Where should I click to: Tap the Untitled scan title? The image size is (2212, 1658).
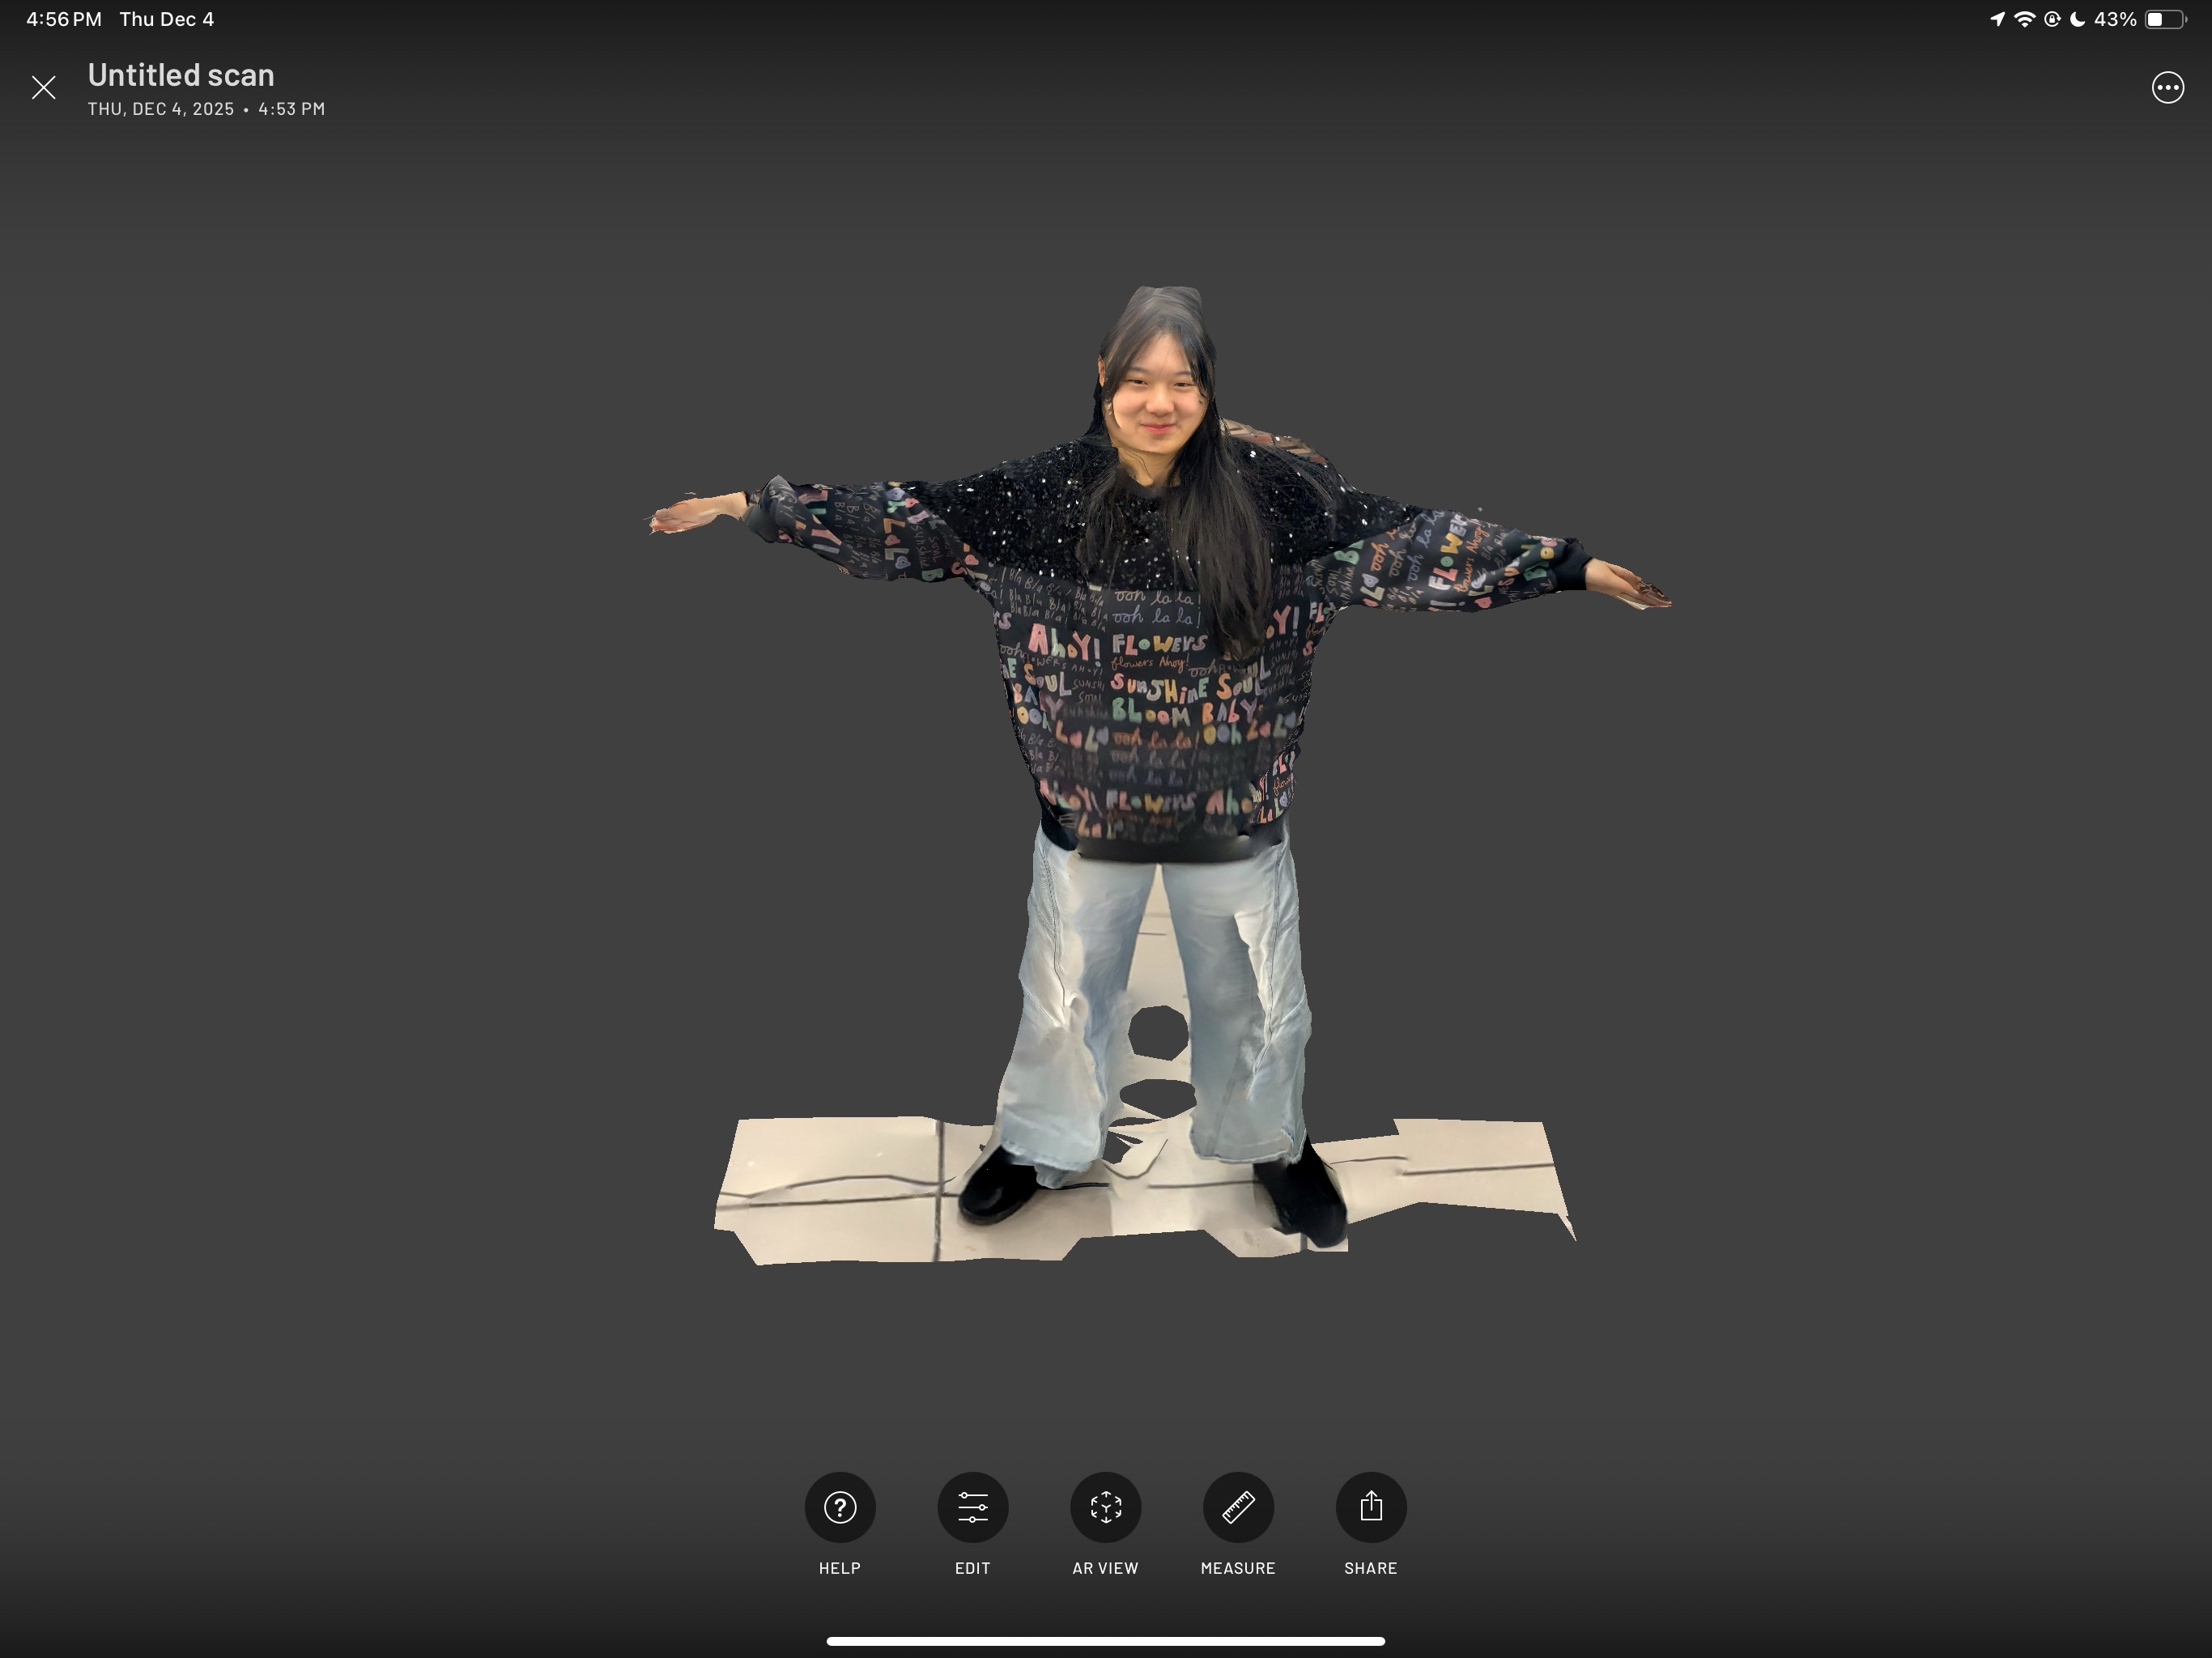click(x=181, y=75)
